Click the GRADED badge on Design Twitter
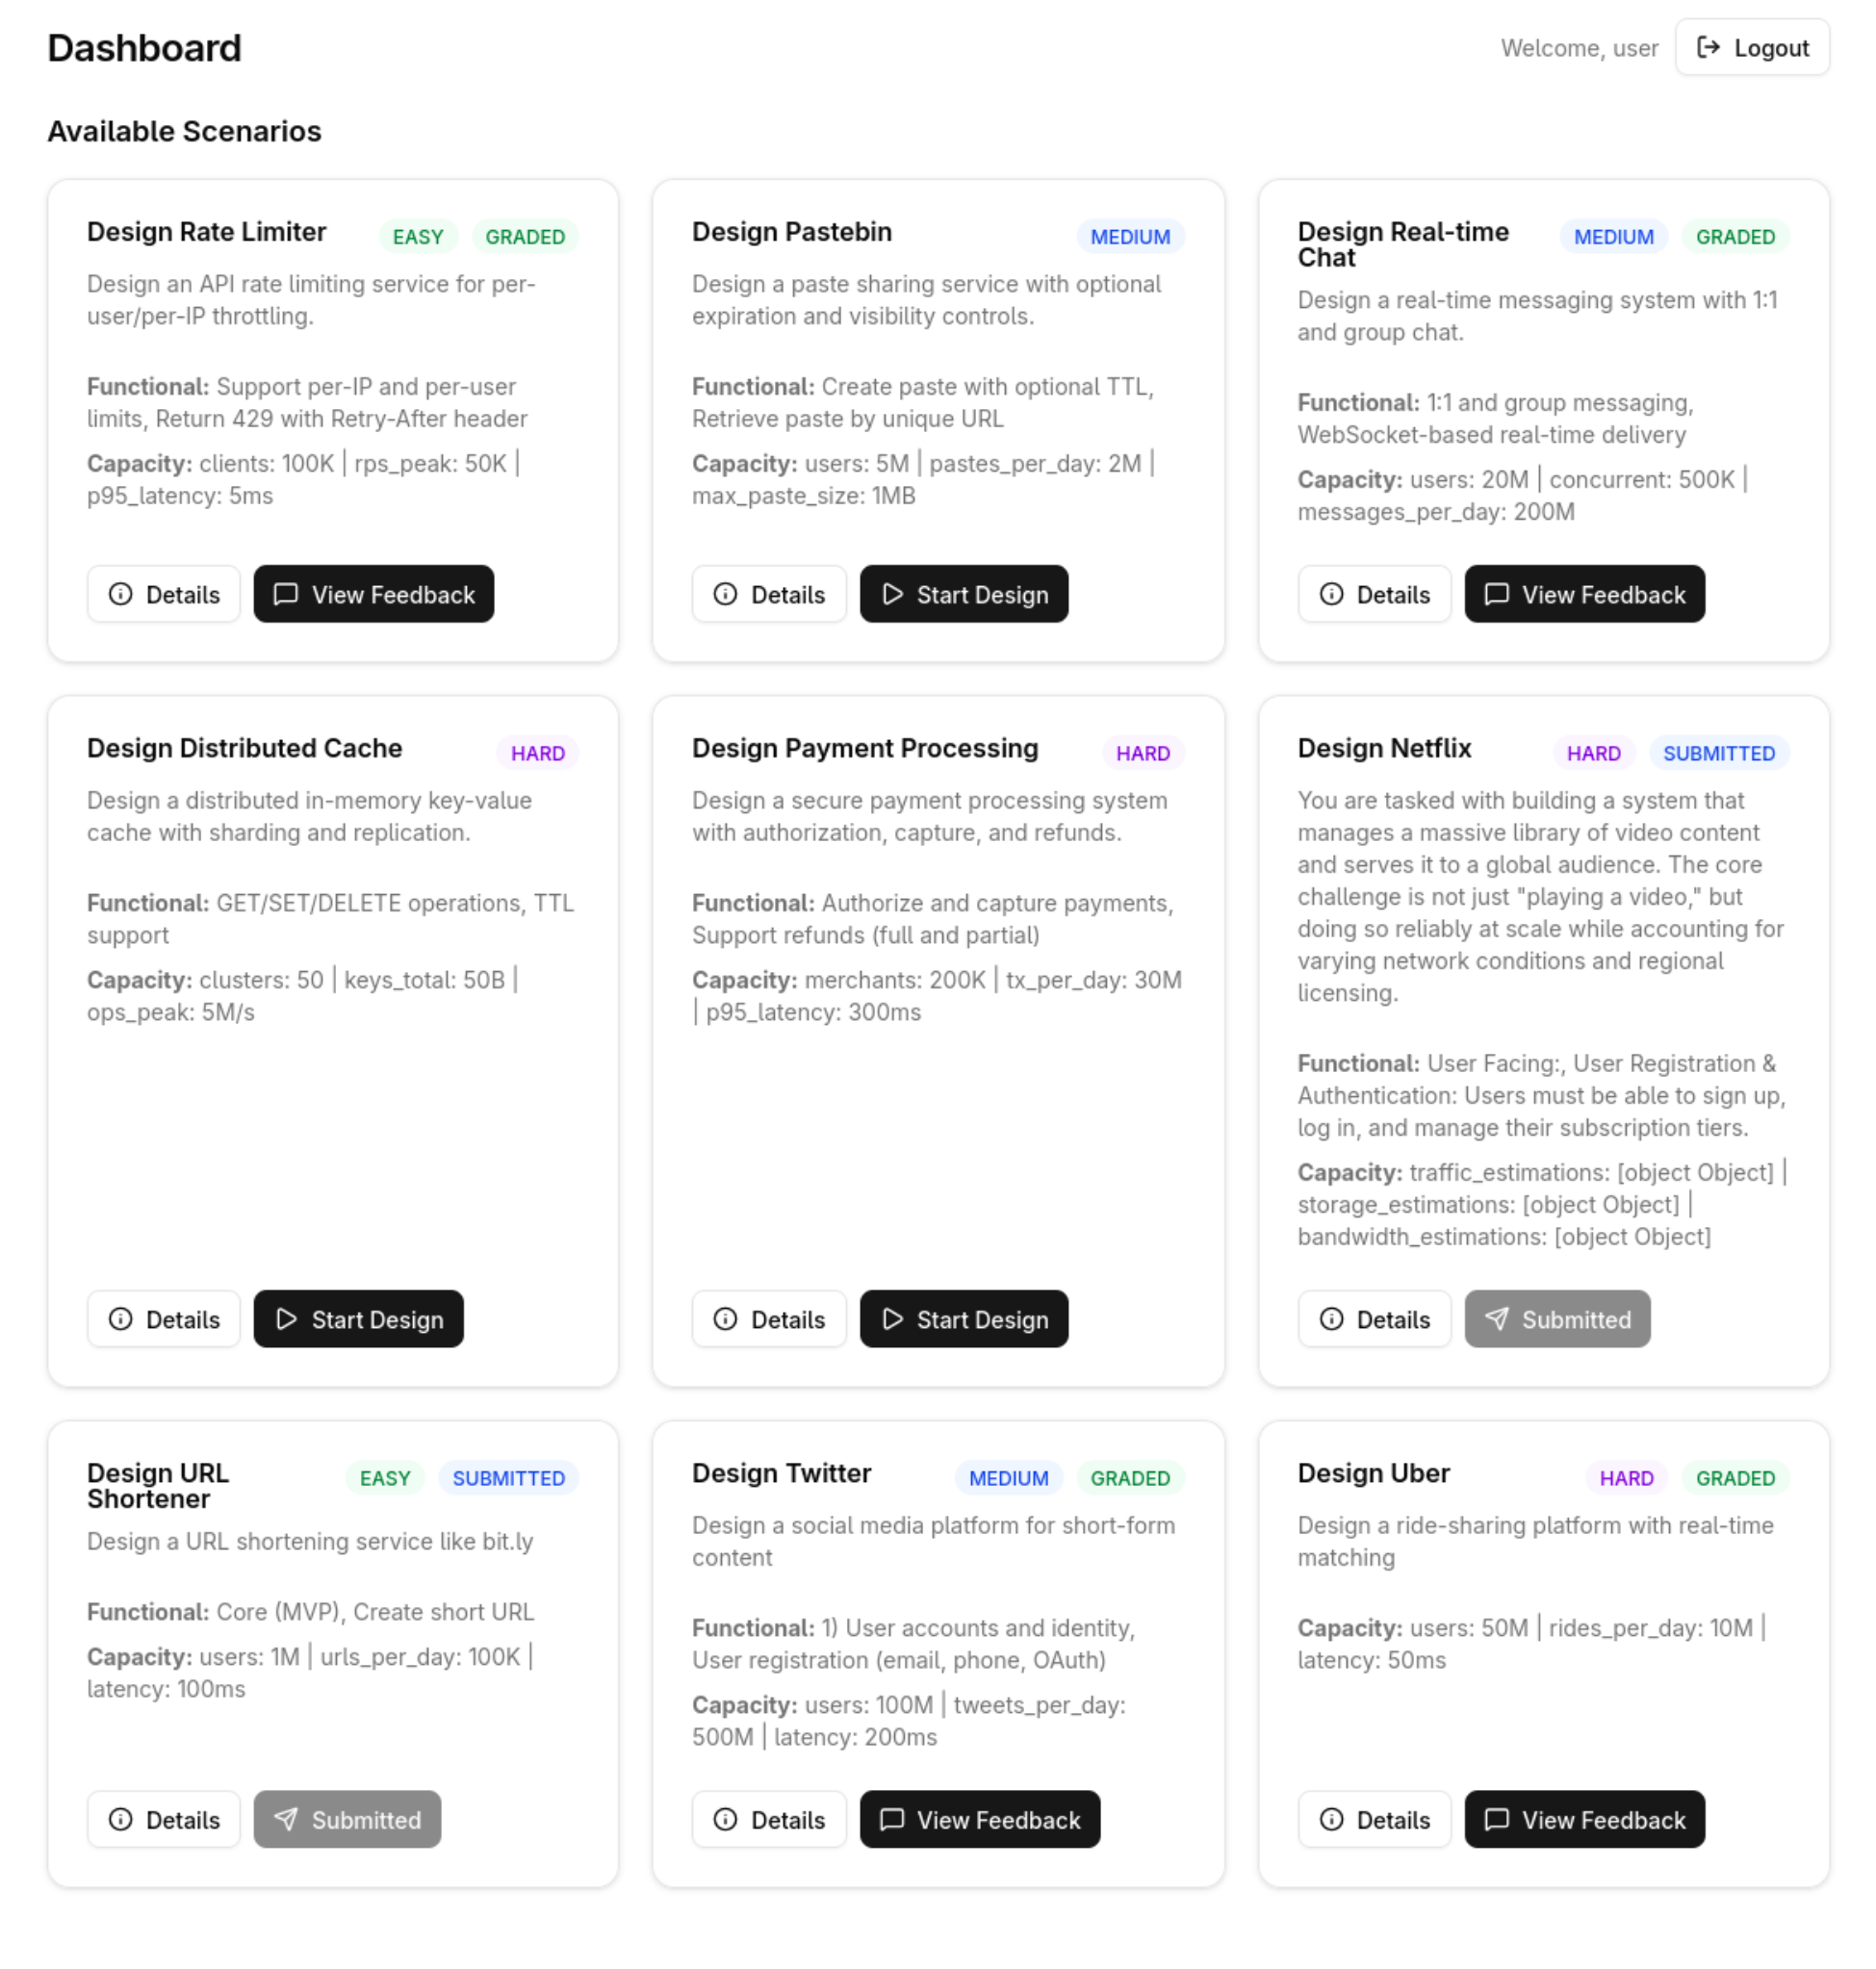Viewport: 1876px width, 1969px height. point(1130,1477)
